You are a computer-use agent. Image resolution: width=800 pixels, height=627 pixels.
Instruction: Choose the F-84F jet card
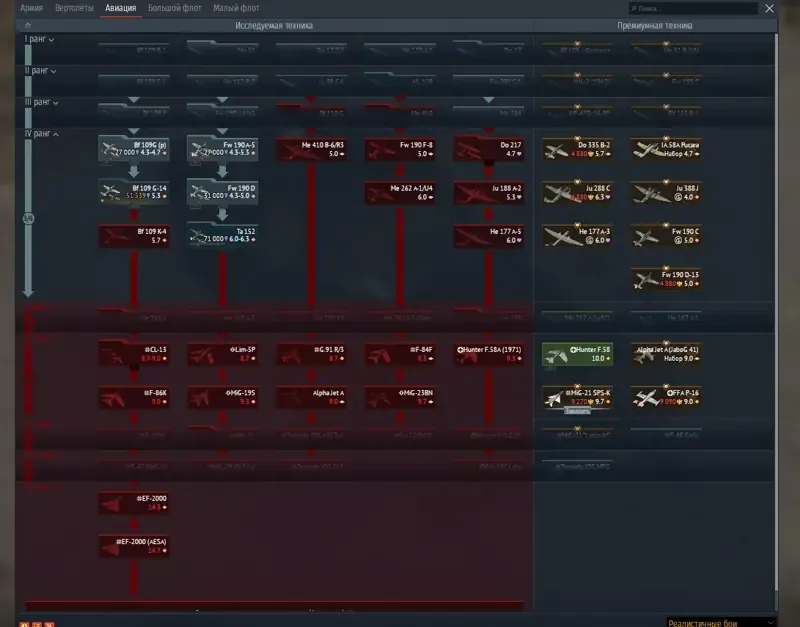point(400,354)
